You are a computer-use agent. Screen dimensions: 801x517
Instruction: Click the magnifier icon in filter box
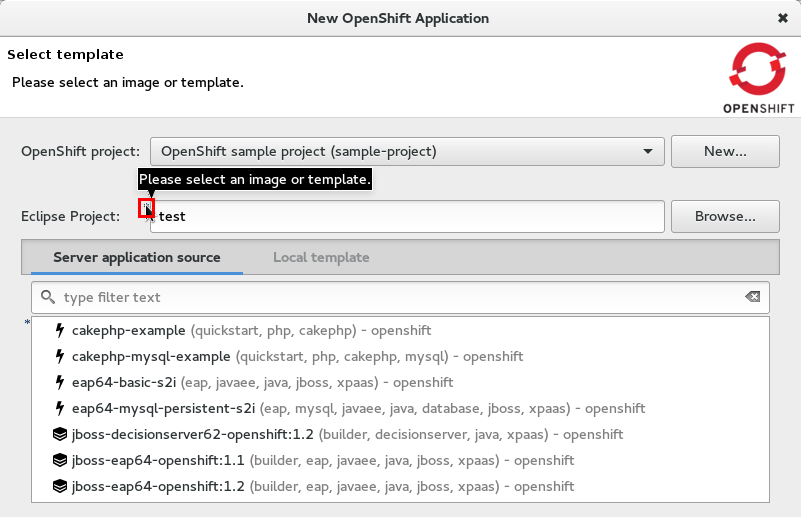48,297
